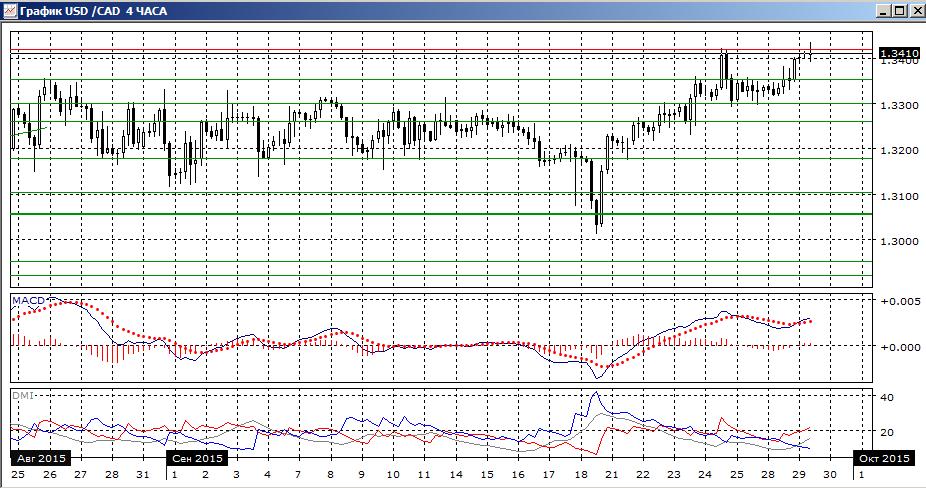This screenshot has width=926, height=488.
Task: Click the 1.3200 price axis label
Action: (x=899, y=151)
